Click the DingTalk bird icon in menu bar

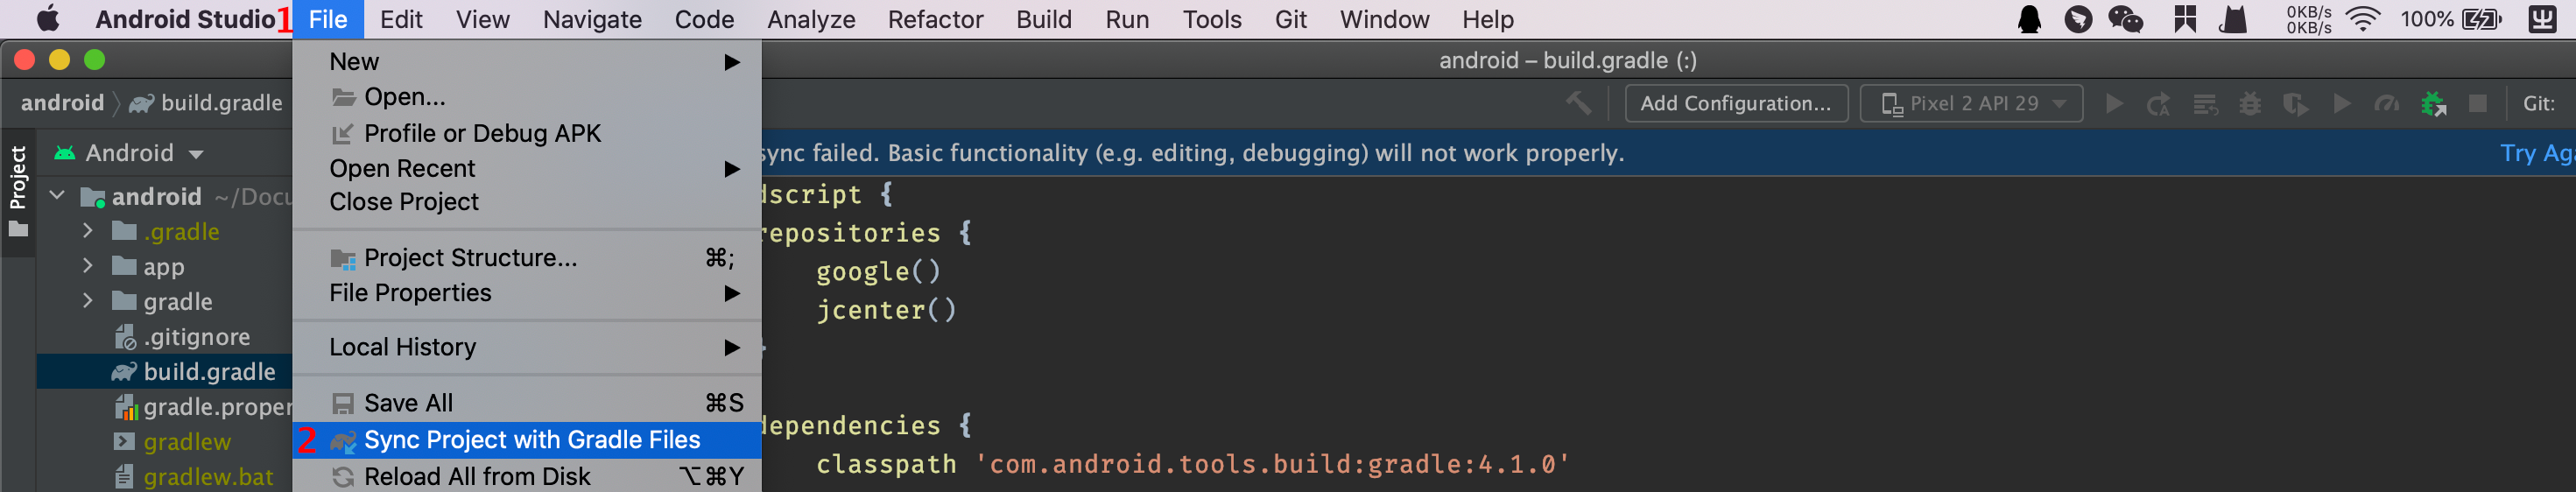coord(2078,19)
